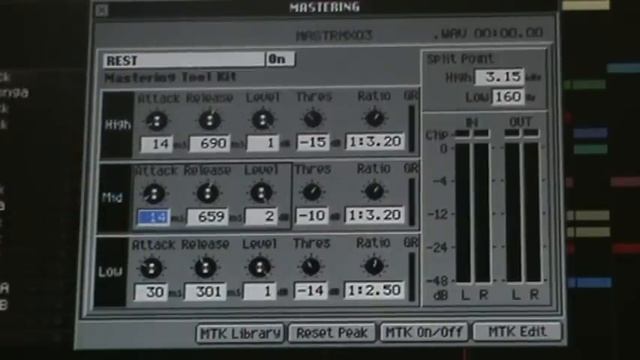Click the Low band GR meter

pos(412,277)
